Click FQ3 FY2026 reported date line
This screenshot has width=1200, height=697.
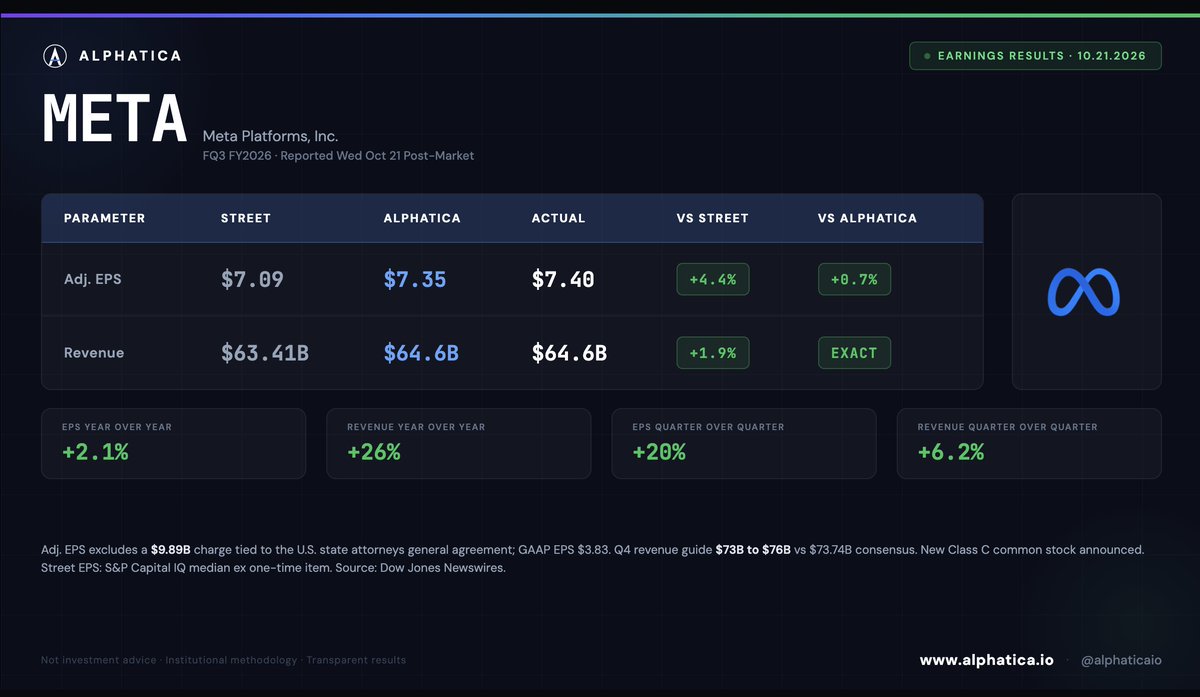338,156
